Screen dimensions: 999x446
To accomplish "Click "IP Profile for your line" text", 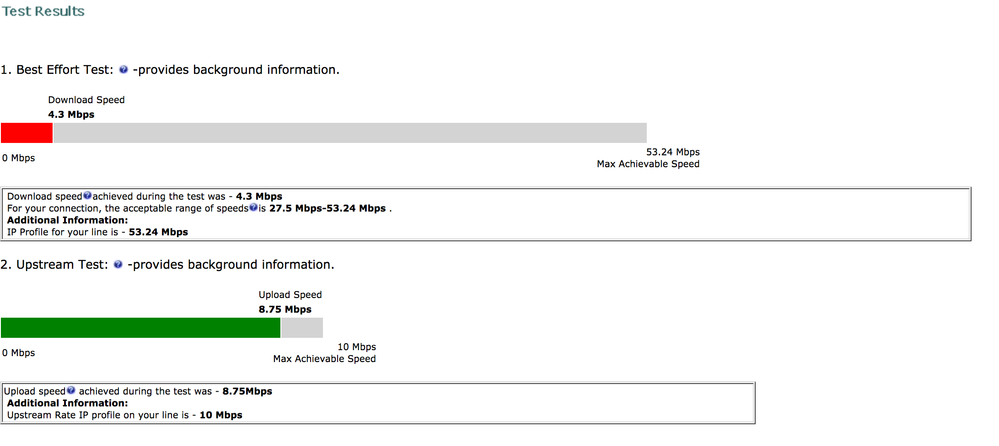I will coord(65,233).
